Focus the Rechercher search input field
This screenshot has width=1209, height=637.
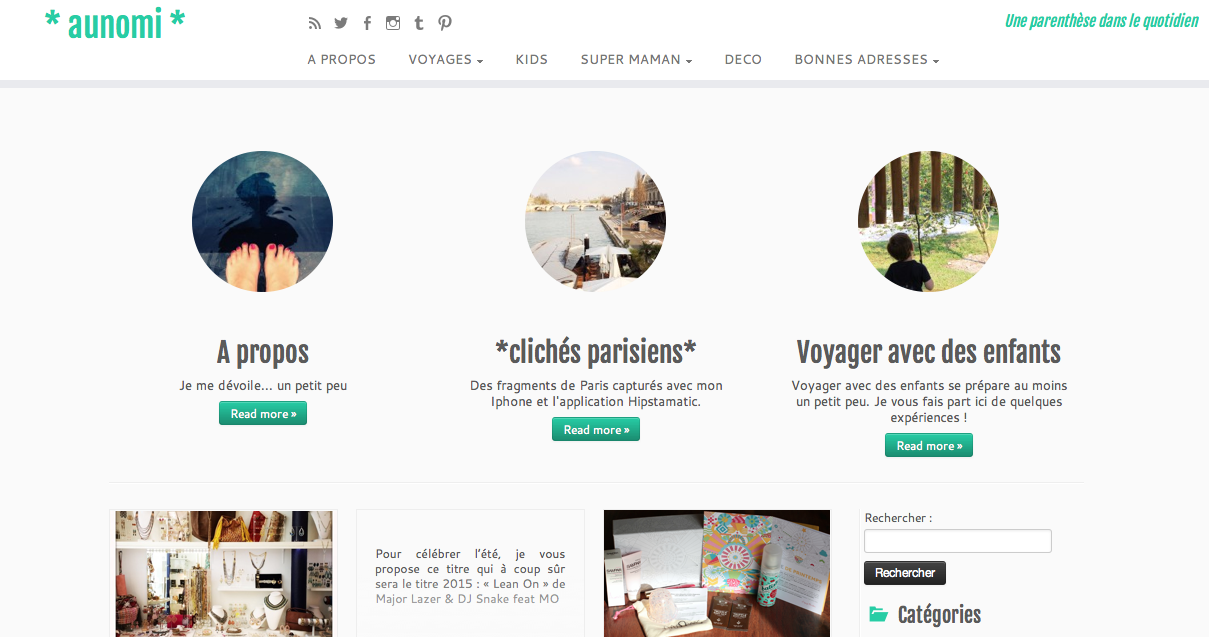(x=958, y=541)
